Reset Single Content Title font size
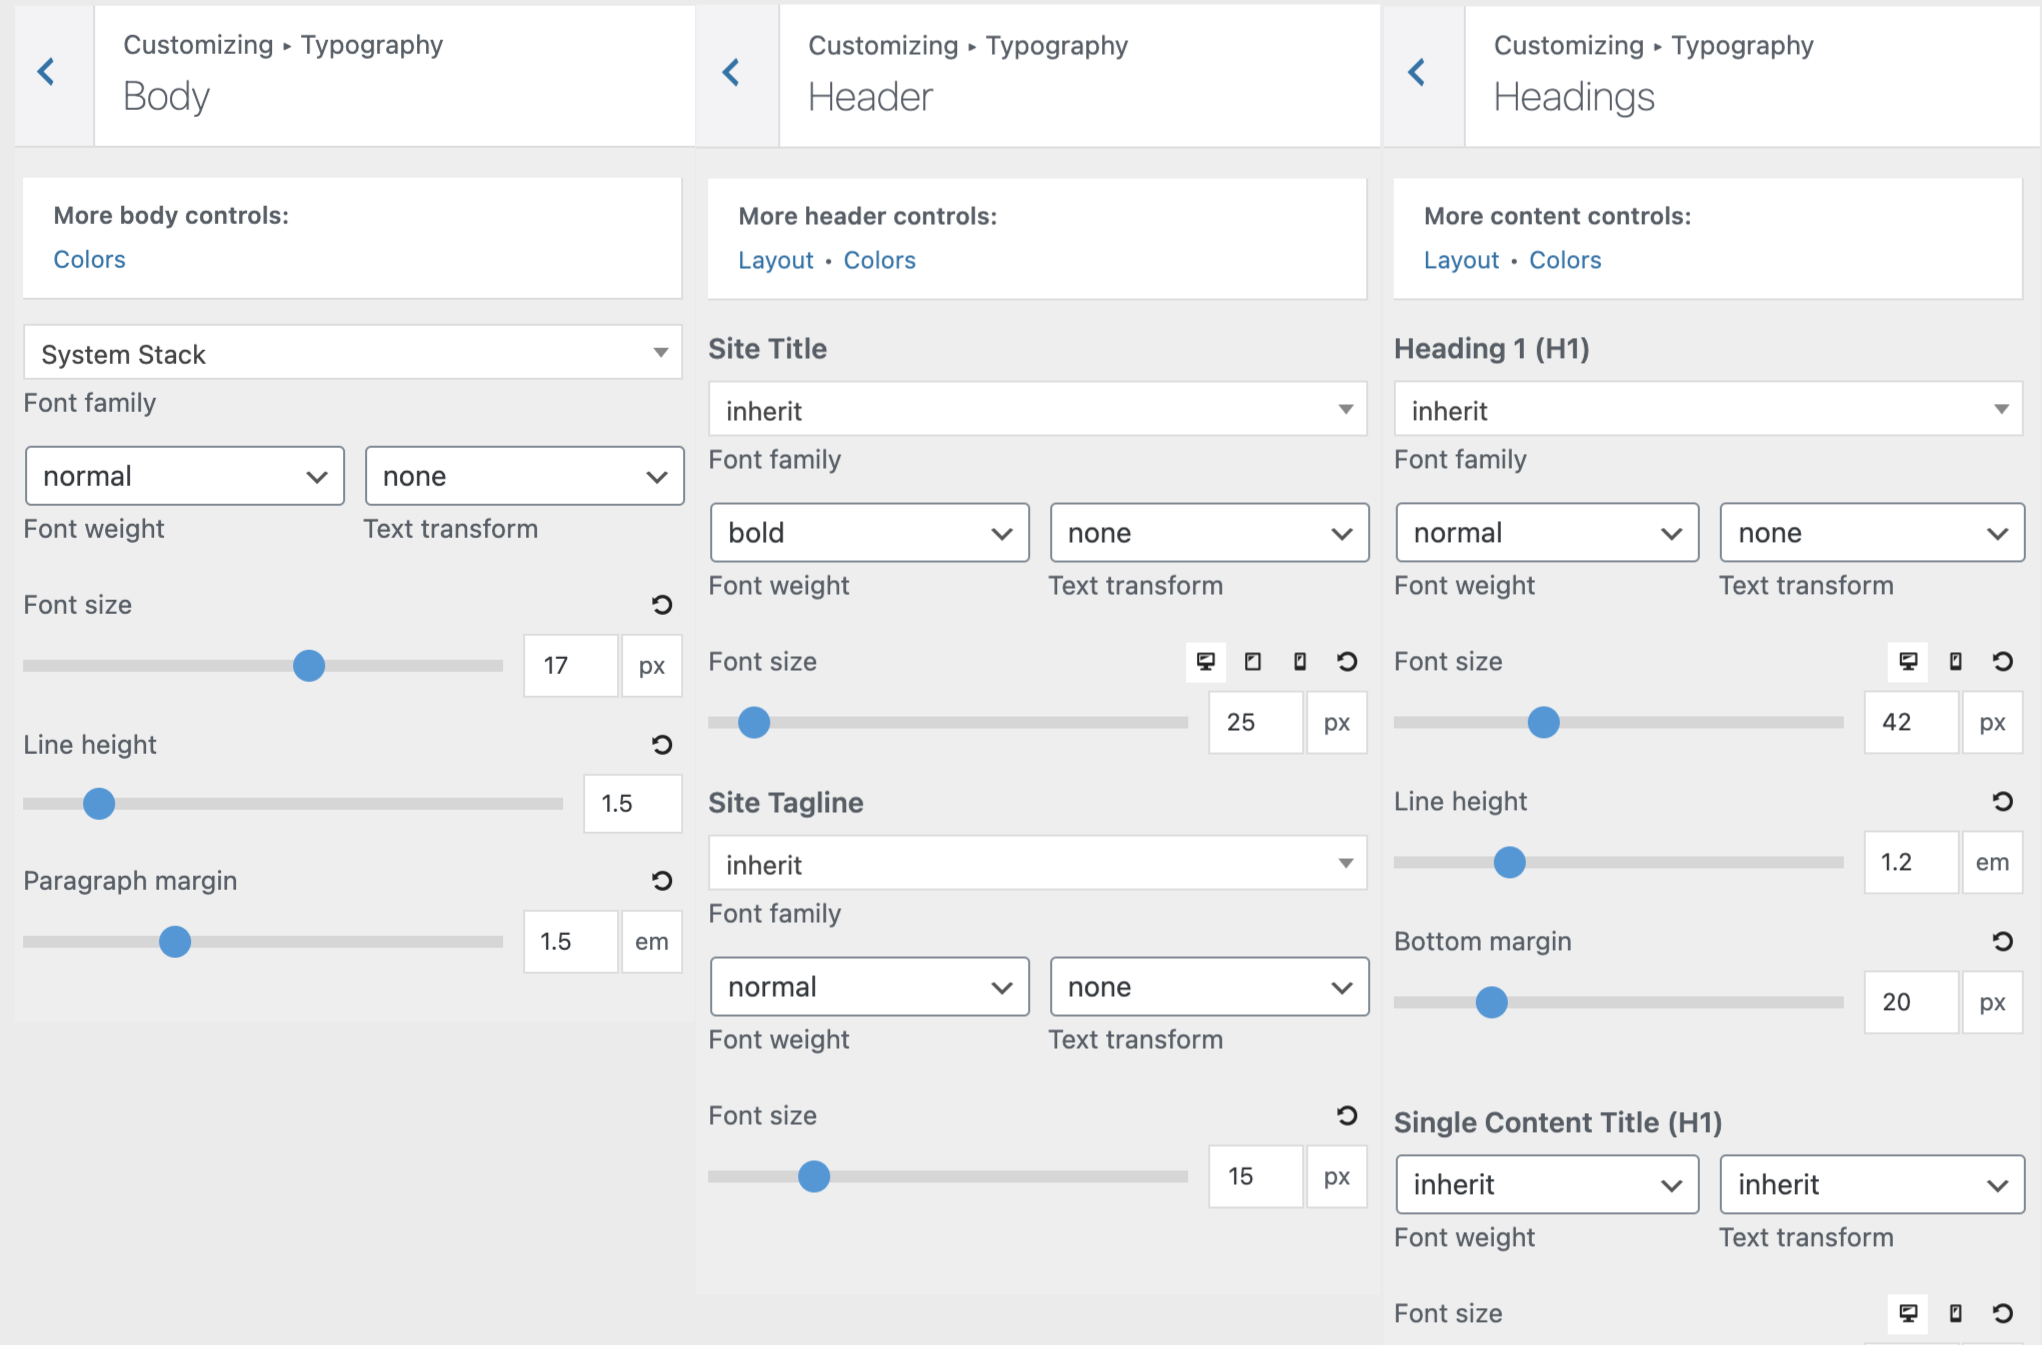The width and height of the screenshot is (2042, 1345). pos(2003,1314)
